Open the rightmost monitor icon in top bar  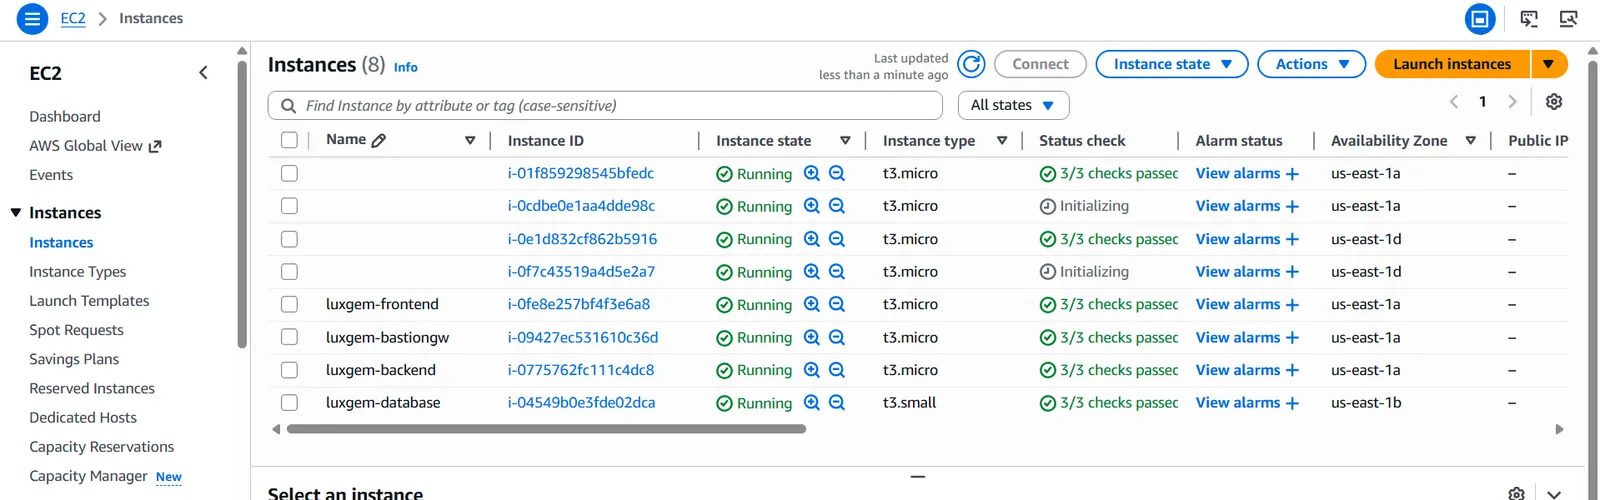click(1568, 18)
